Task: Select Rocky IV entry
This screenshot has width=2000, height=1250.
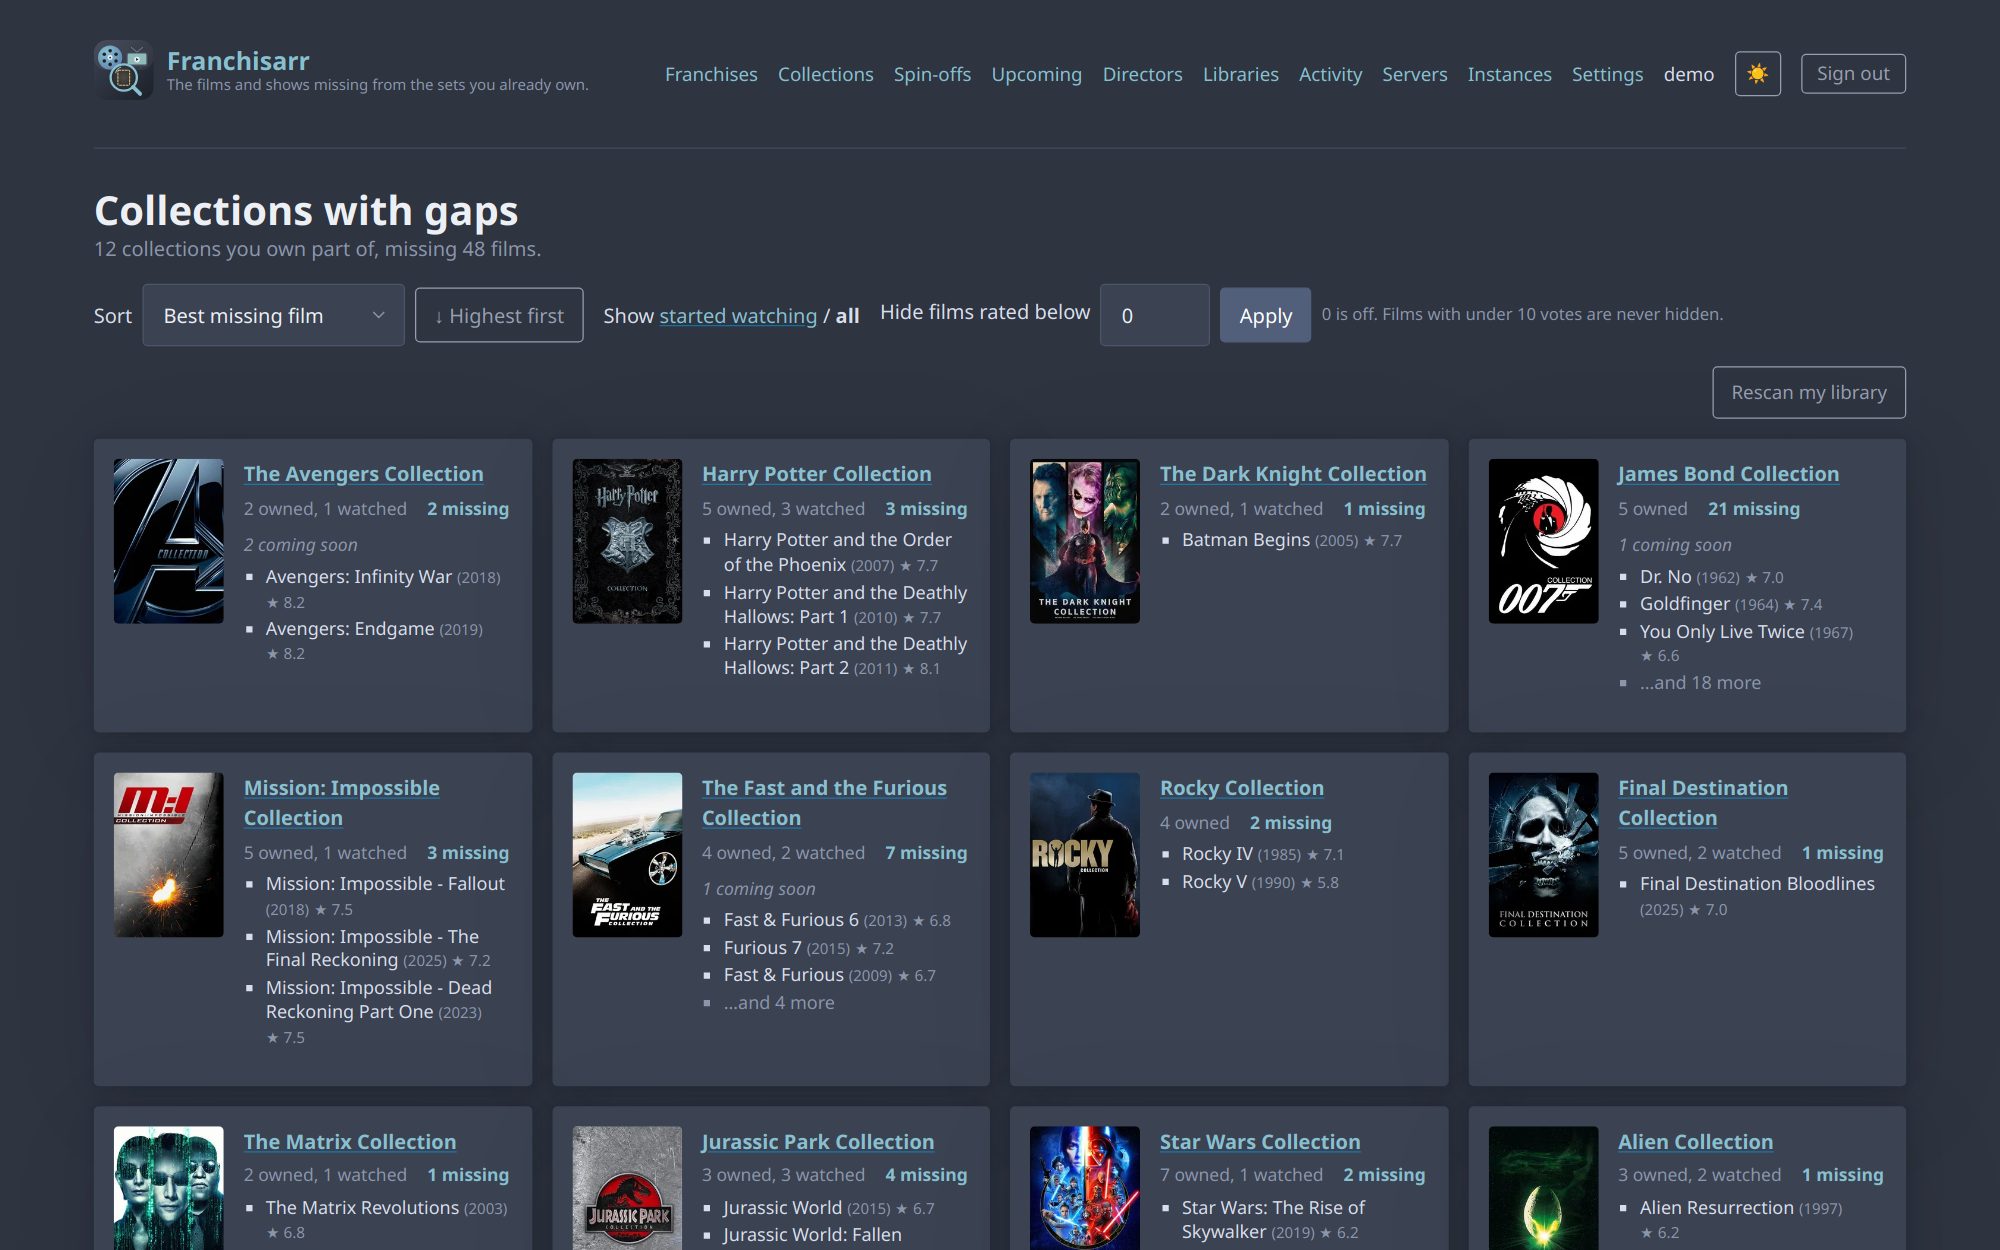Action: (x=1262, y=854)
